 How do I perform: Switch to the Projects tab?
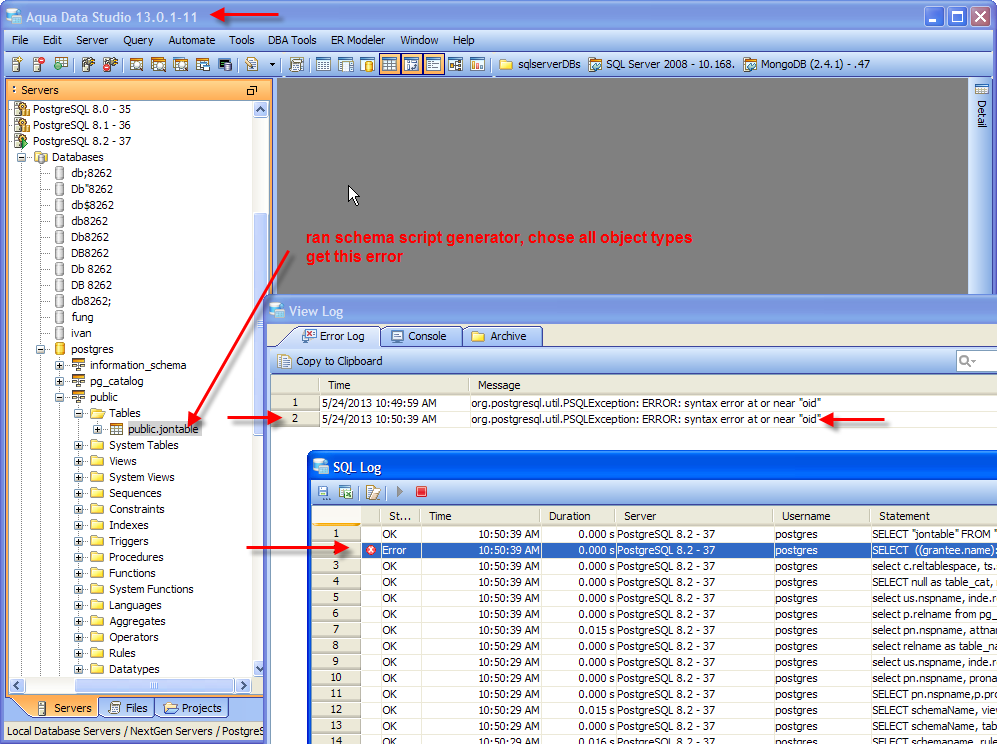(x=193, y=708)
